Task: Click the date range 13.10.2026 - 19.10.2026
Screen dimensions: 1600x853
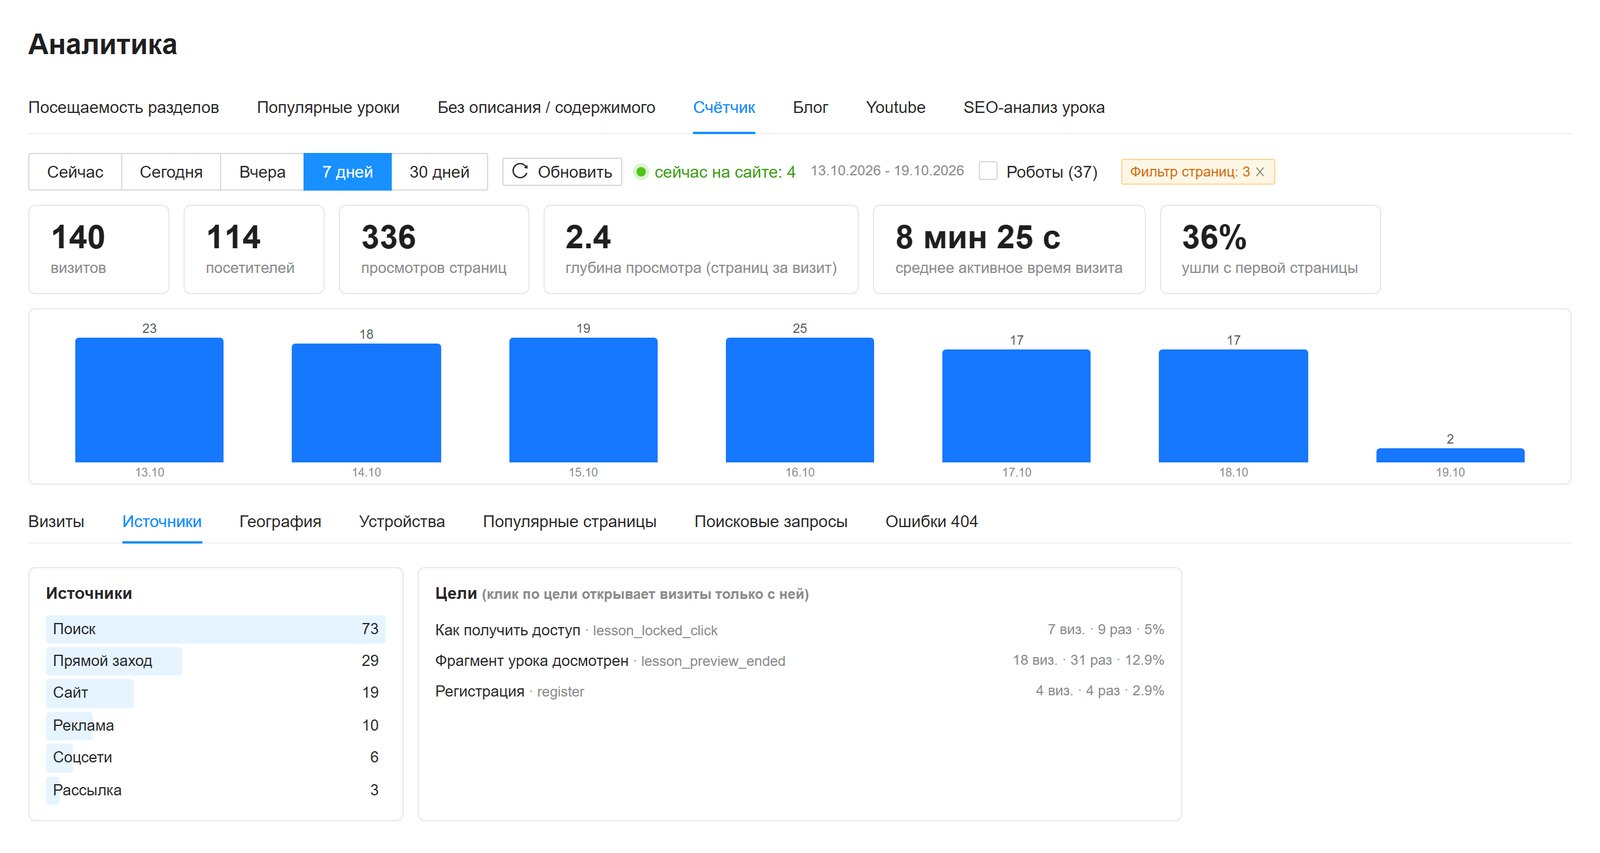Action: [887, 171]
